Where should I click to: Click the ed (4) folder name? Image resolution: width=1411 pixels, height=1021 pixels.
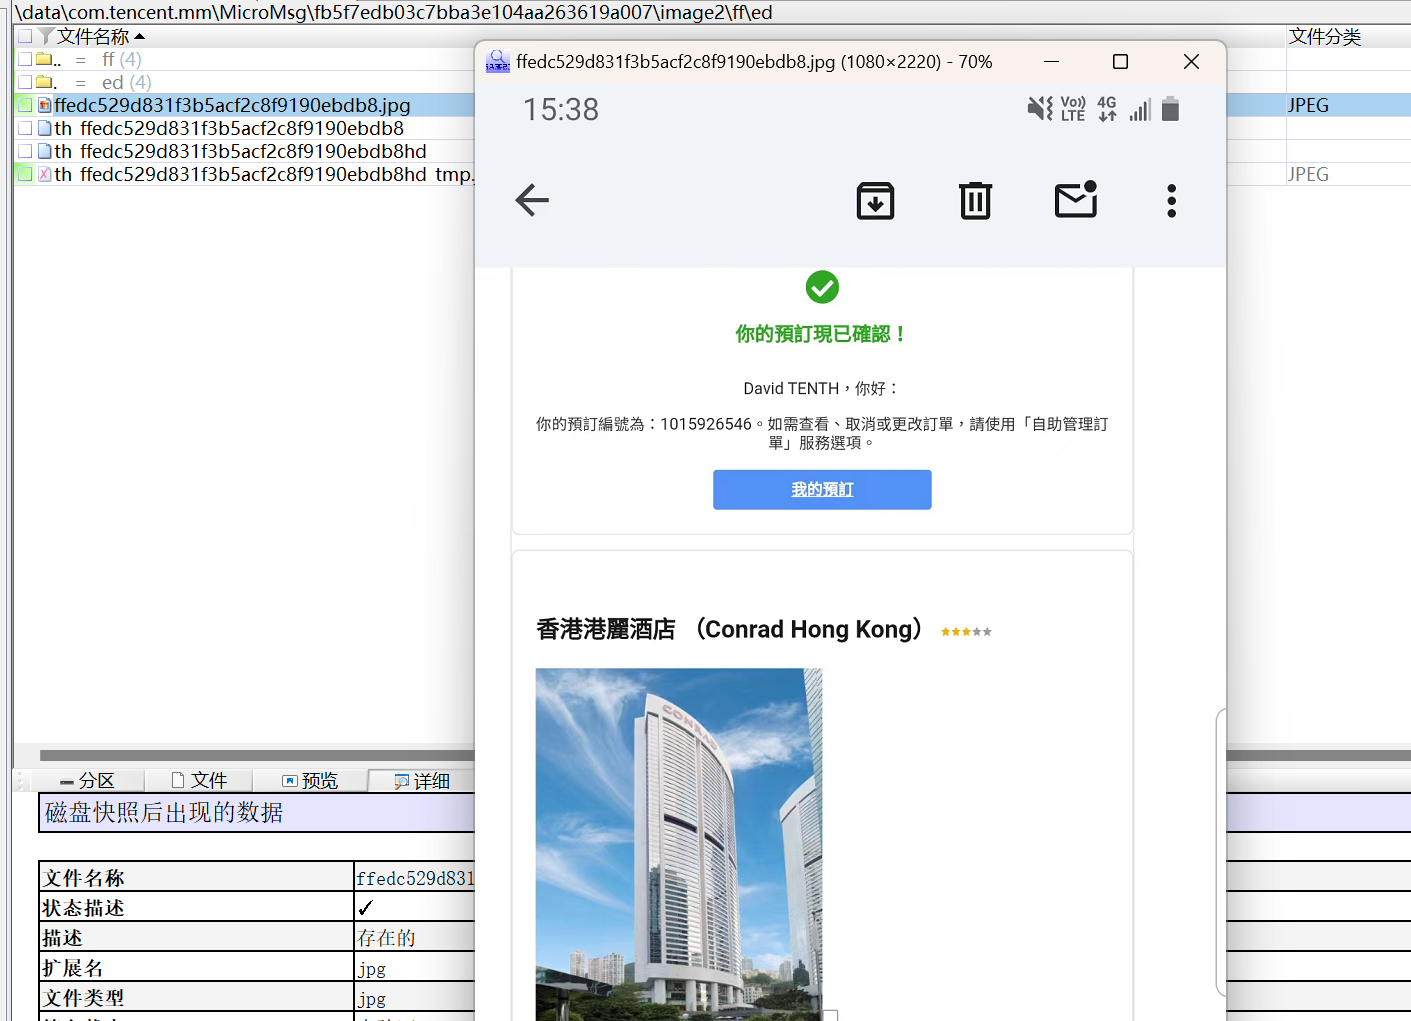point(126,82)
